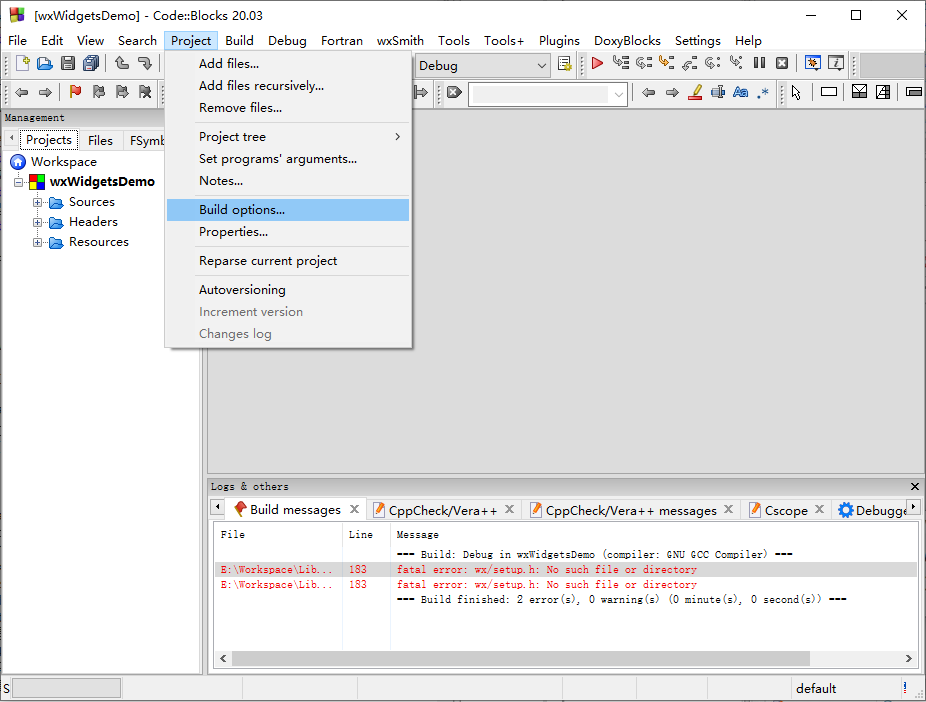Switch to the Files management tab
Screen dimensions: 926x702
pyautogui.click(x=100, y=141)
